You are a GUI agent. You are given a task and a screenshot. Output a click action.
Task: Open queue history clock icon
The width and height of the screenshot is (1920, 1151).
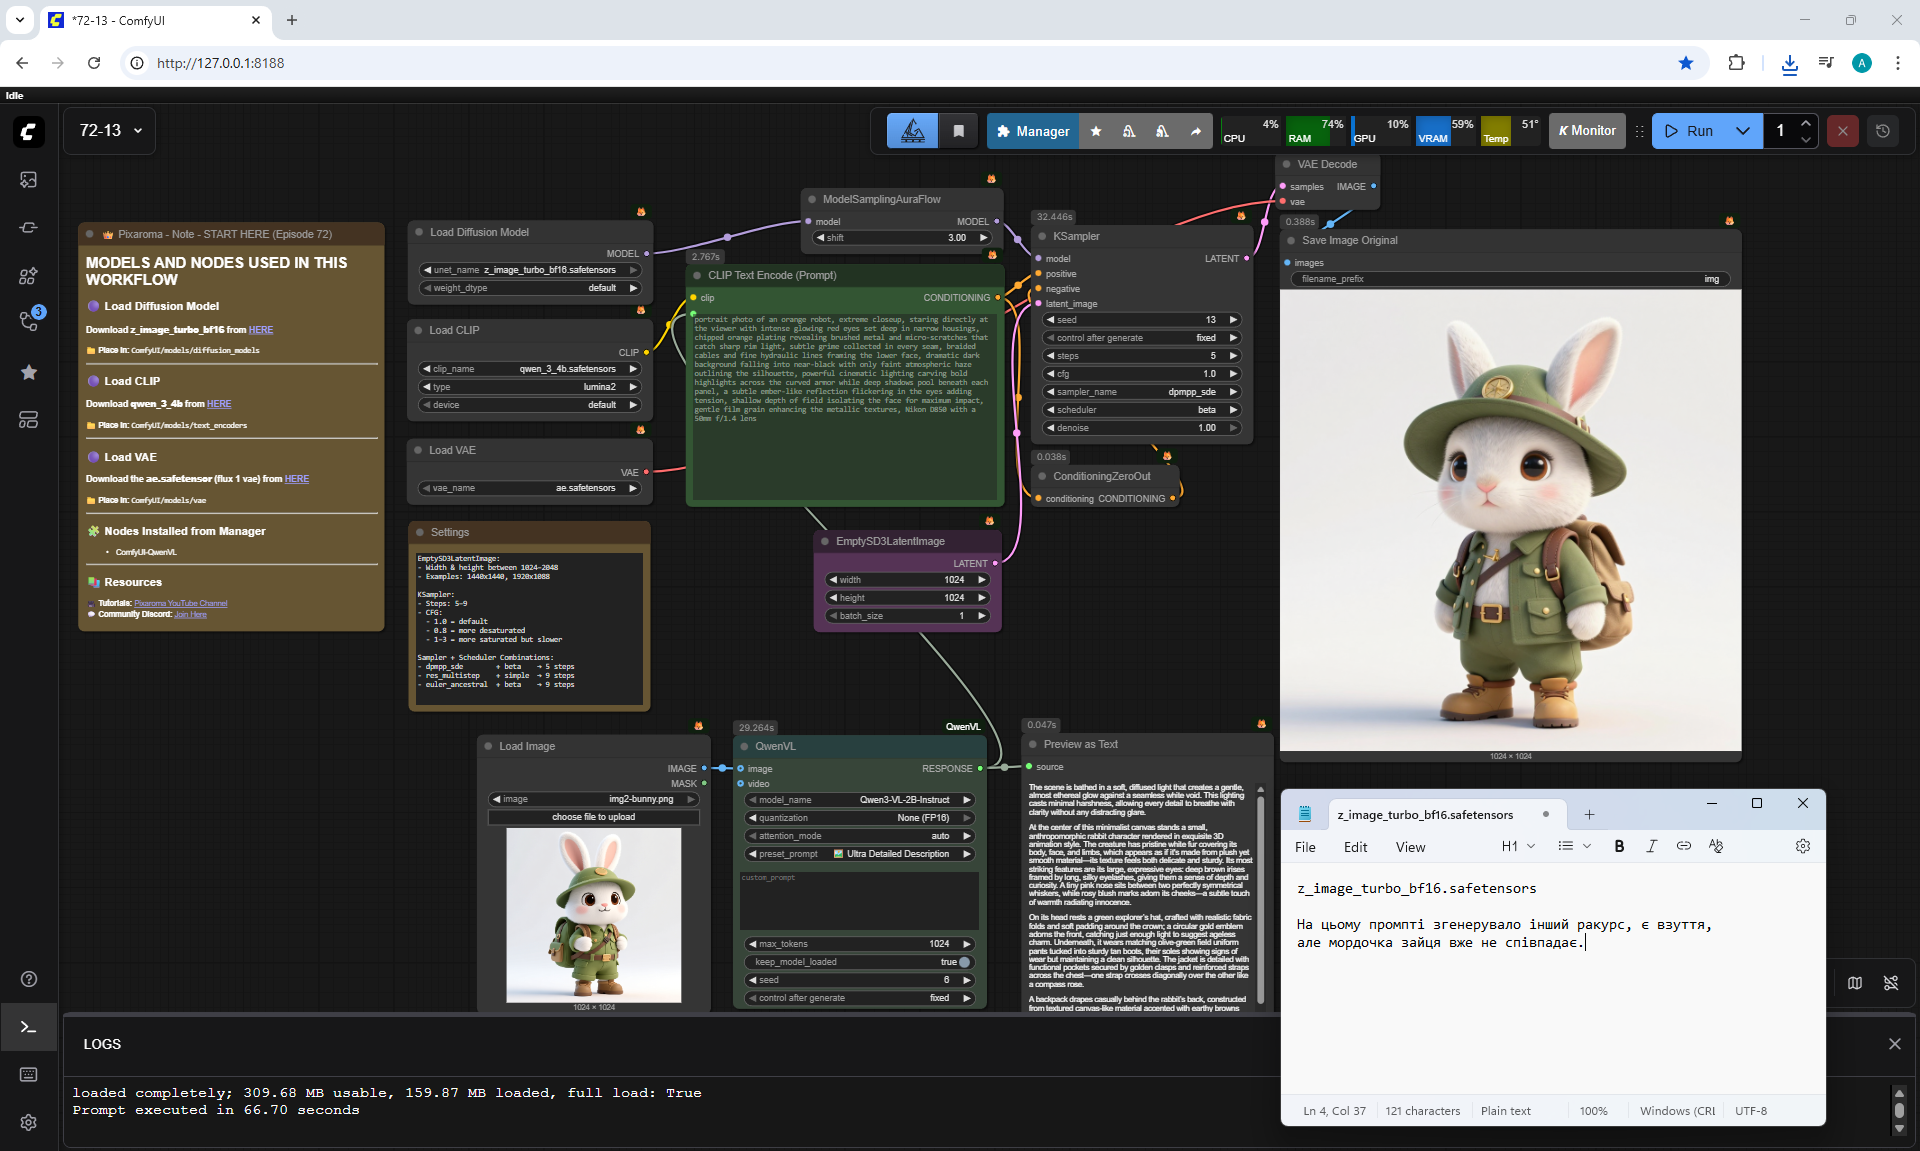coord(1883,131)
